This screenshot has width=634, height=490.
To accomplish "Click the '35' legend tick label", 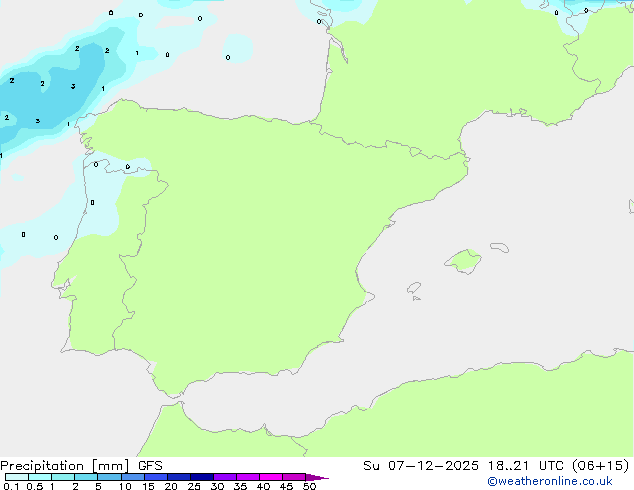I will [240, 486].
